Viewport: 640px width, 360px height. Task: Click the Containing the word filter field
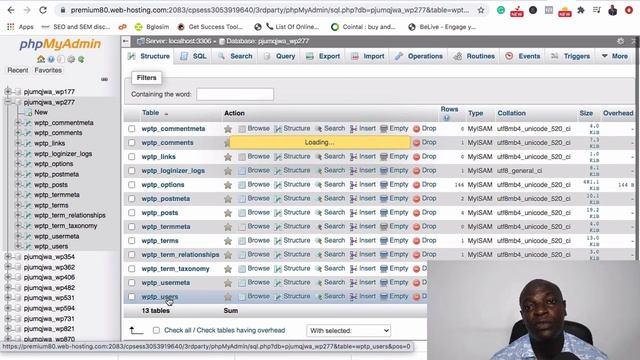coord(235,94)
